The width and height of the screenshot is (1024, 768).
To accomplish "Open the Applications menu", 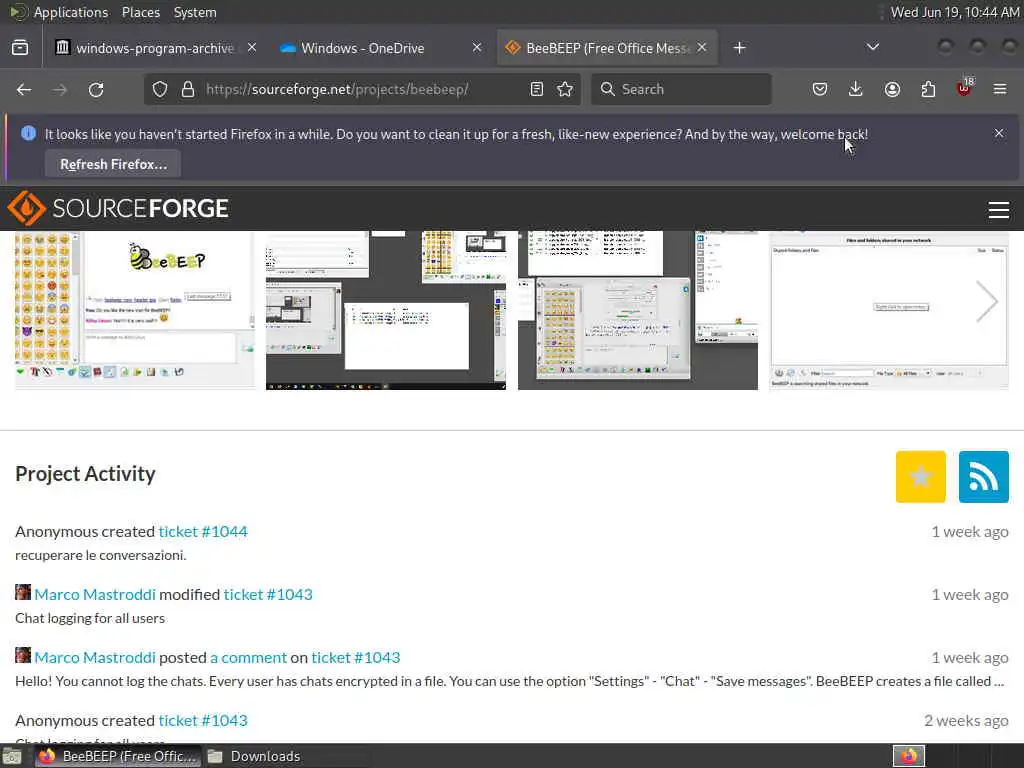I will coord(71,12).
